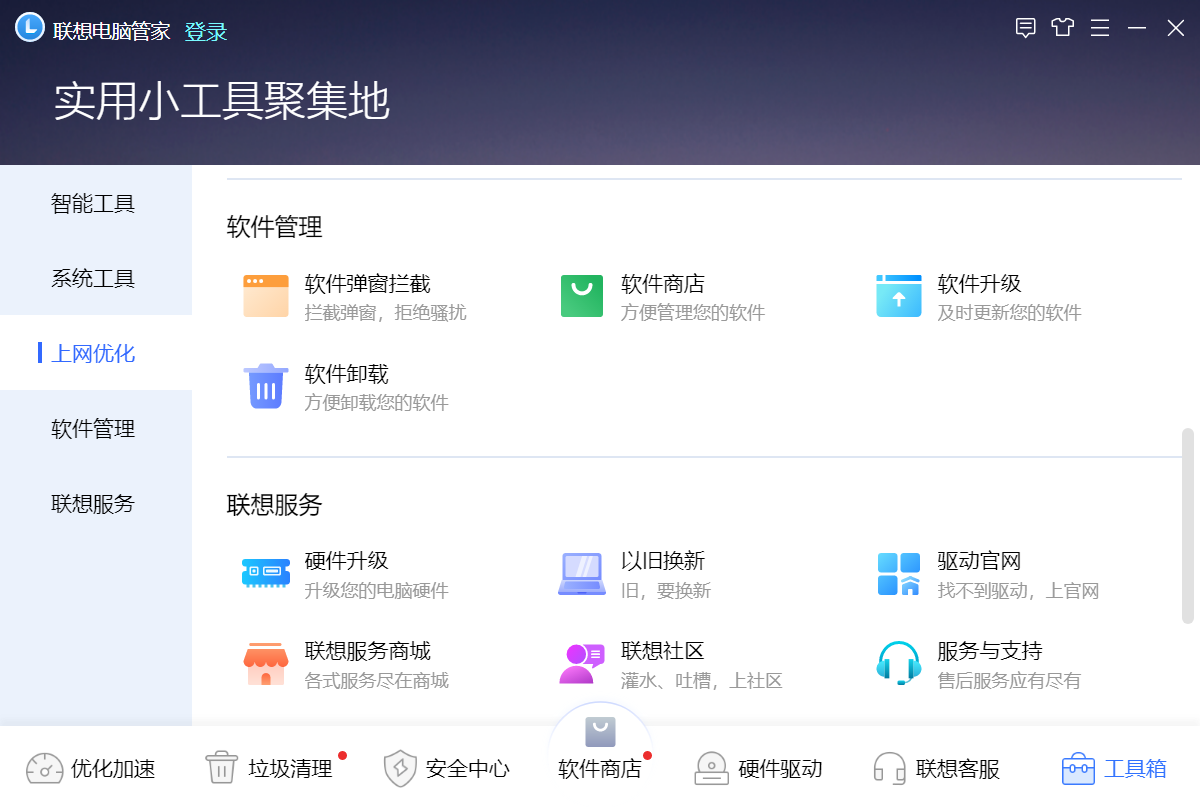The image size is (1200, 810).
Task: Click the description 及时更新您的软件
Action: (x=1010, y=313)
